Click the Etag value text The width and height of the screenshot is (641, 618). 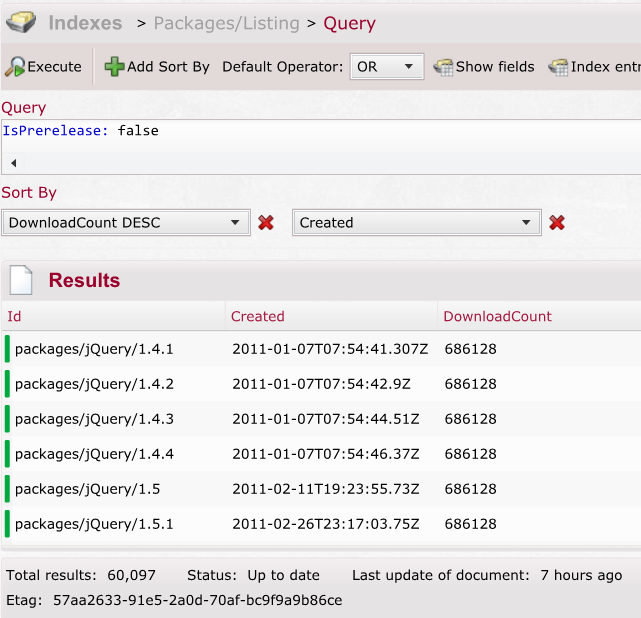tap(197, 600)
